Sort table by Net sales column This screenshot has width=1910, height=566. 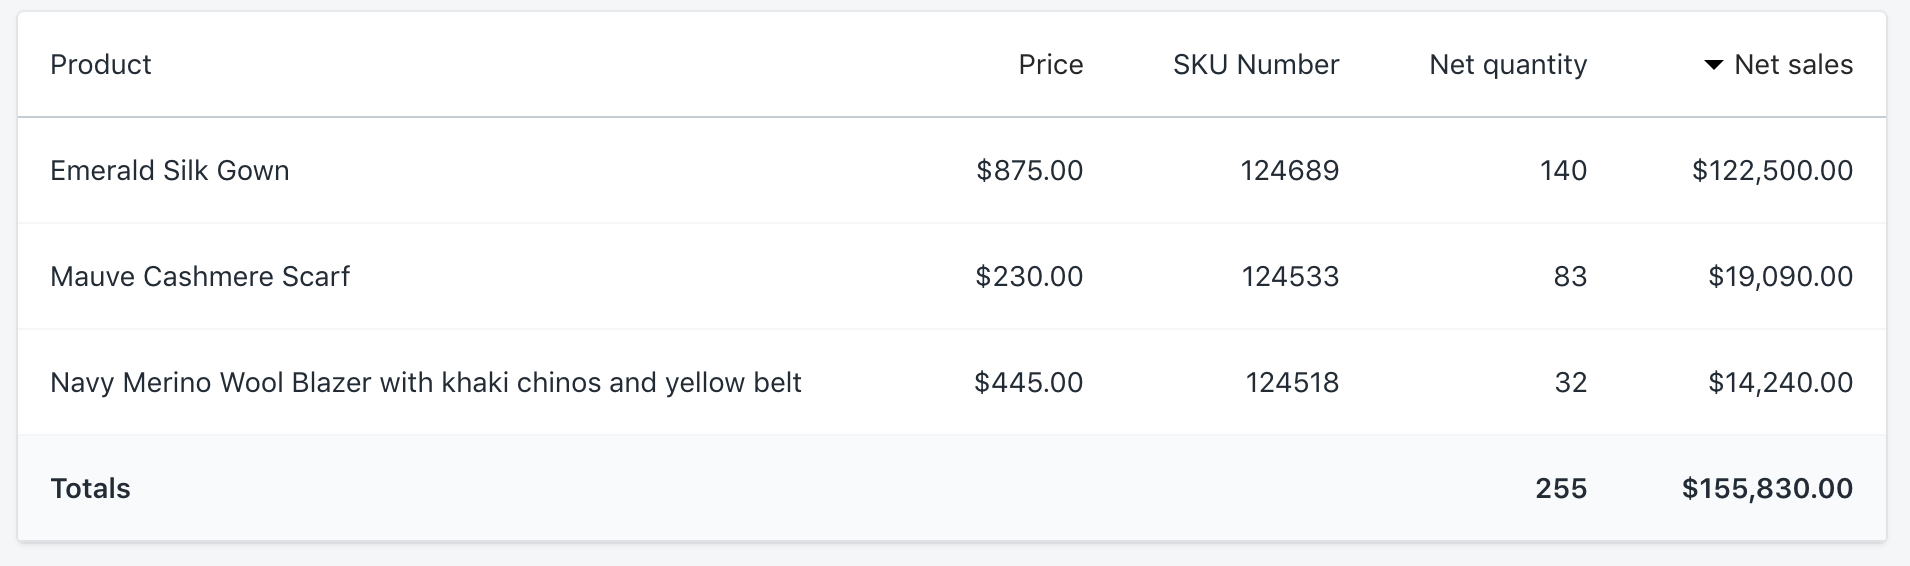coord(1793,65)
